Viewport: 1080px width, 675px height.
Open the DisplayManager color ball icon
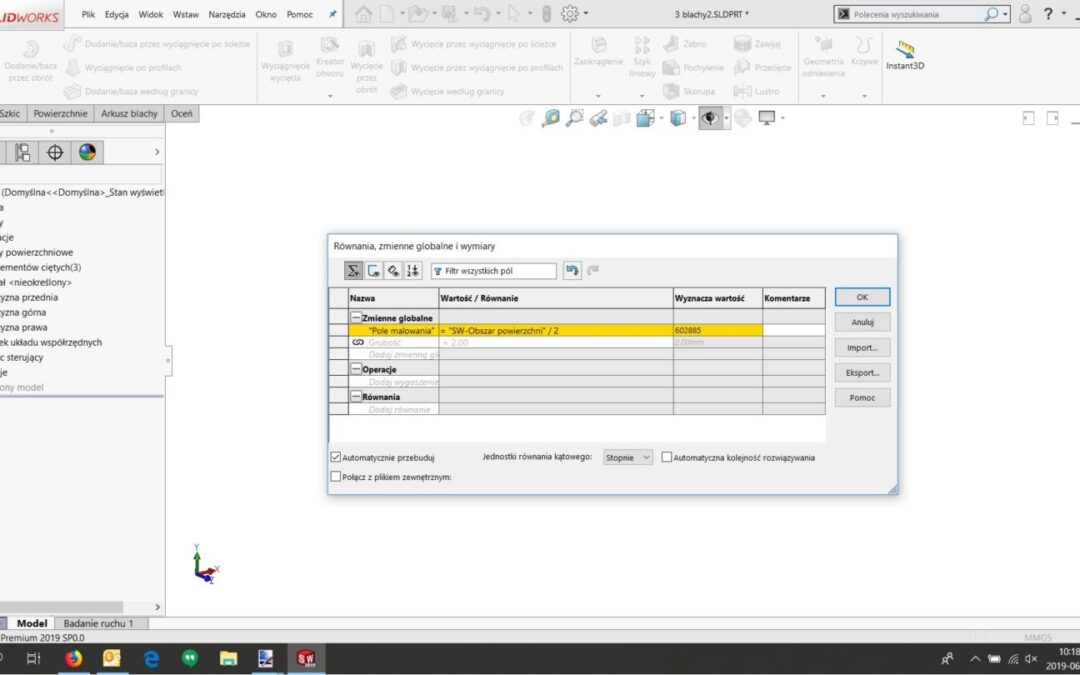pyautogui.click(x=87, y=152)
